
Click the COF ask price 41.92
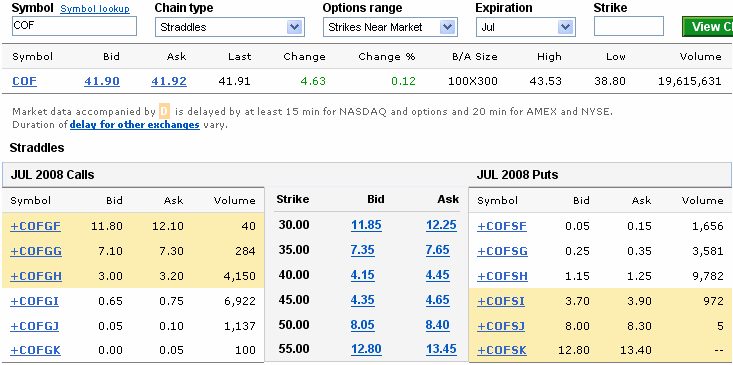point(169,81)
